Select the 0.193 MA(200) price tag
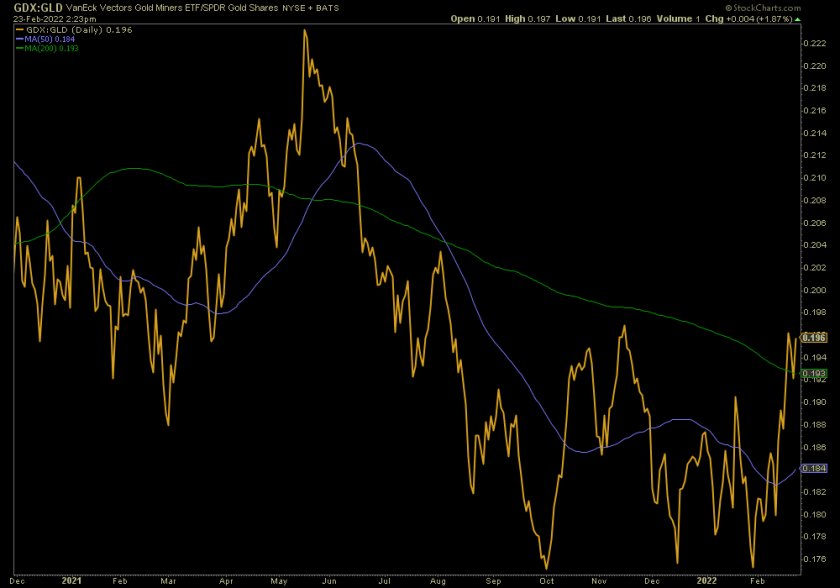The height and width of the screenshot is (588, 840). (814, 373)
